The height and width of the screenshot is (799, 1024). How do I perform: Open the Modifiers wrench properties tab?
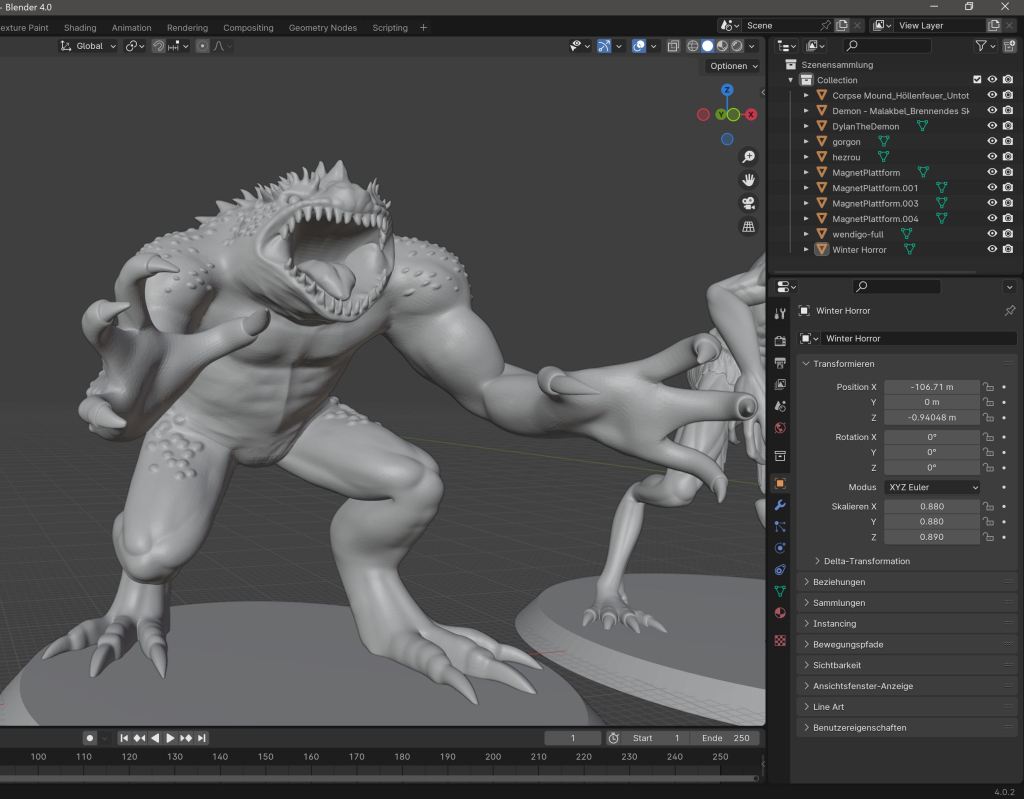click(780, 505)
